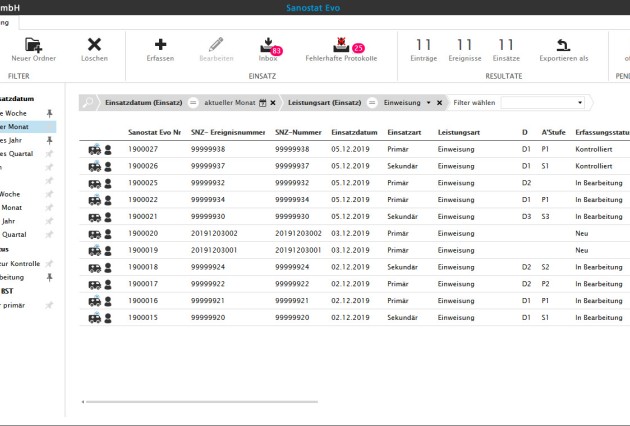Open calendar picker for aktueller Monat
Image resolution: width=630 pixels, height=426 pixels.
pos(262,103)
